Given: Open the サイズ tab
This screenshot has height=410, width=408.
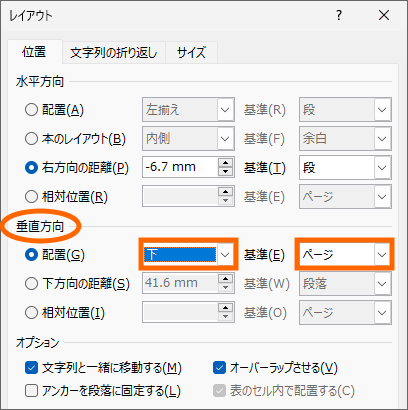Looking at the screenshot, I should click(x=191, y=53).
